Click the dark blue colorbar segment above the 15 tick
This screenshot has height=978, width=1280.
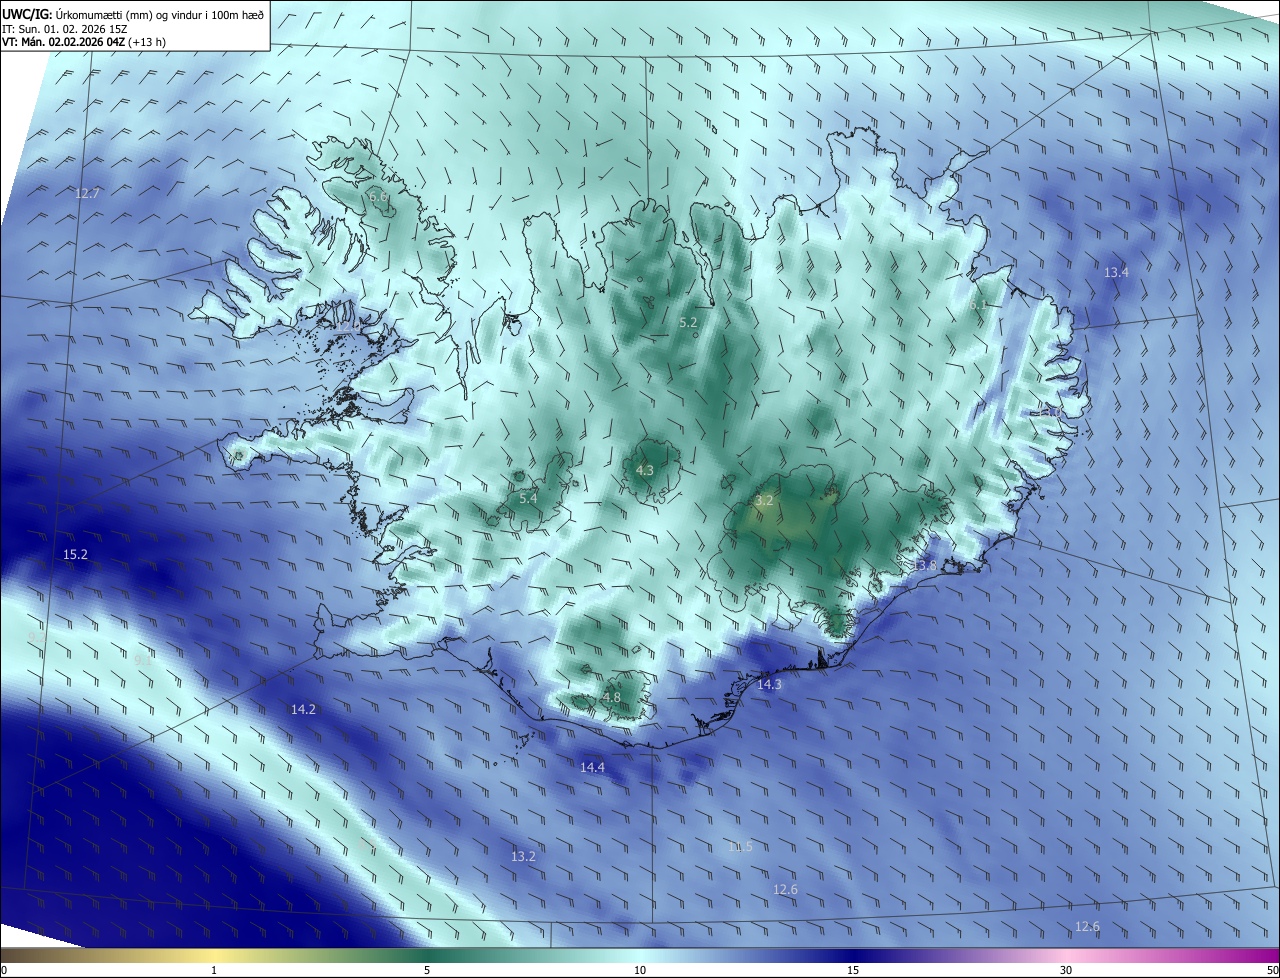point(853,955)
